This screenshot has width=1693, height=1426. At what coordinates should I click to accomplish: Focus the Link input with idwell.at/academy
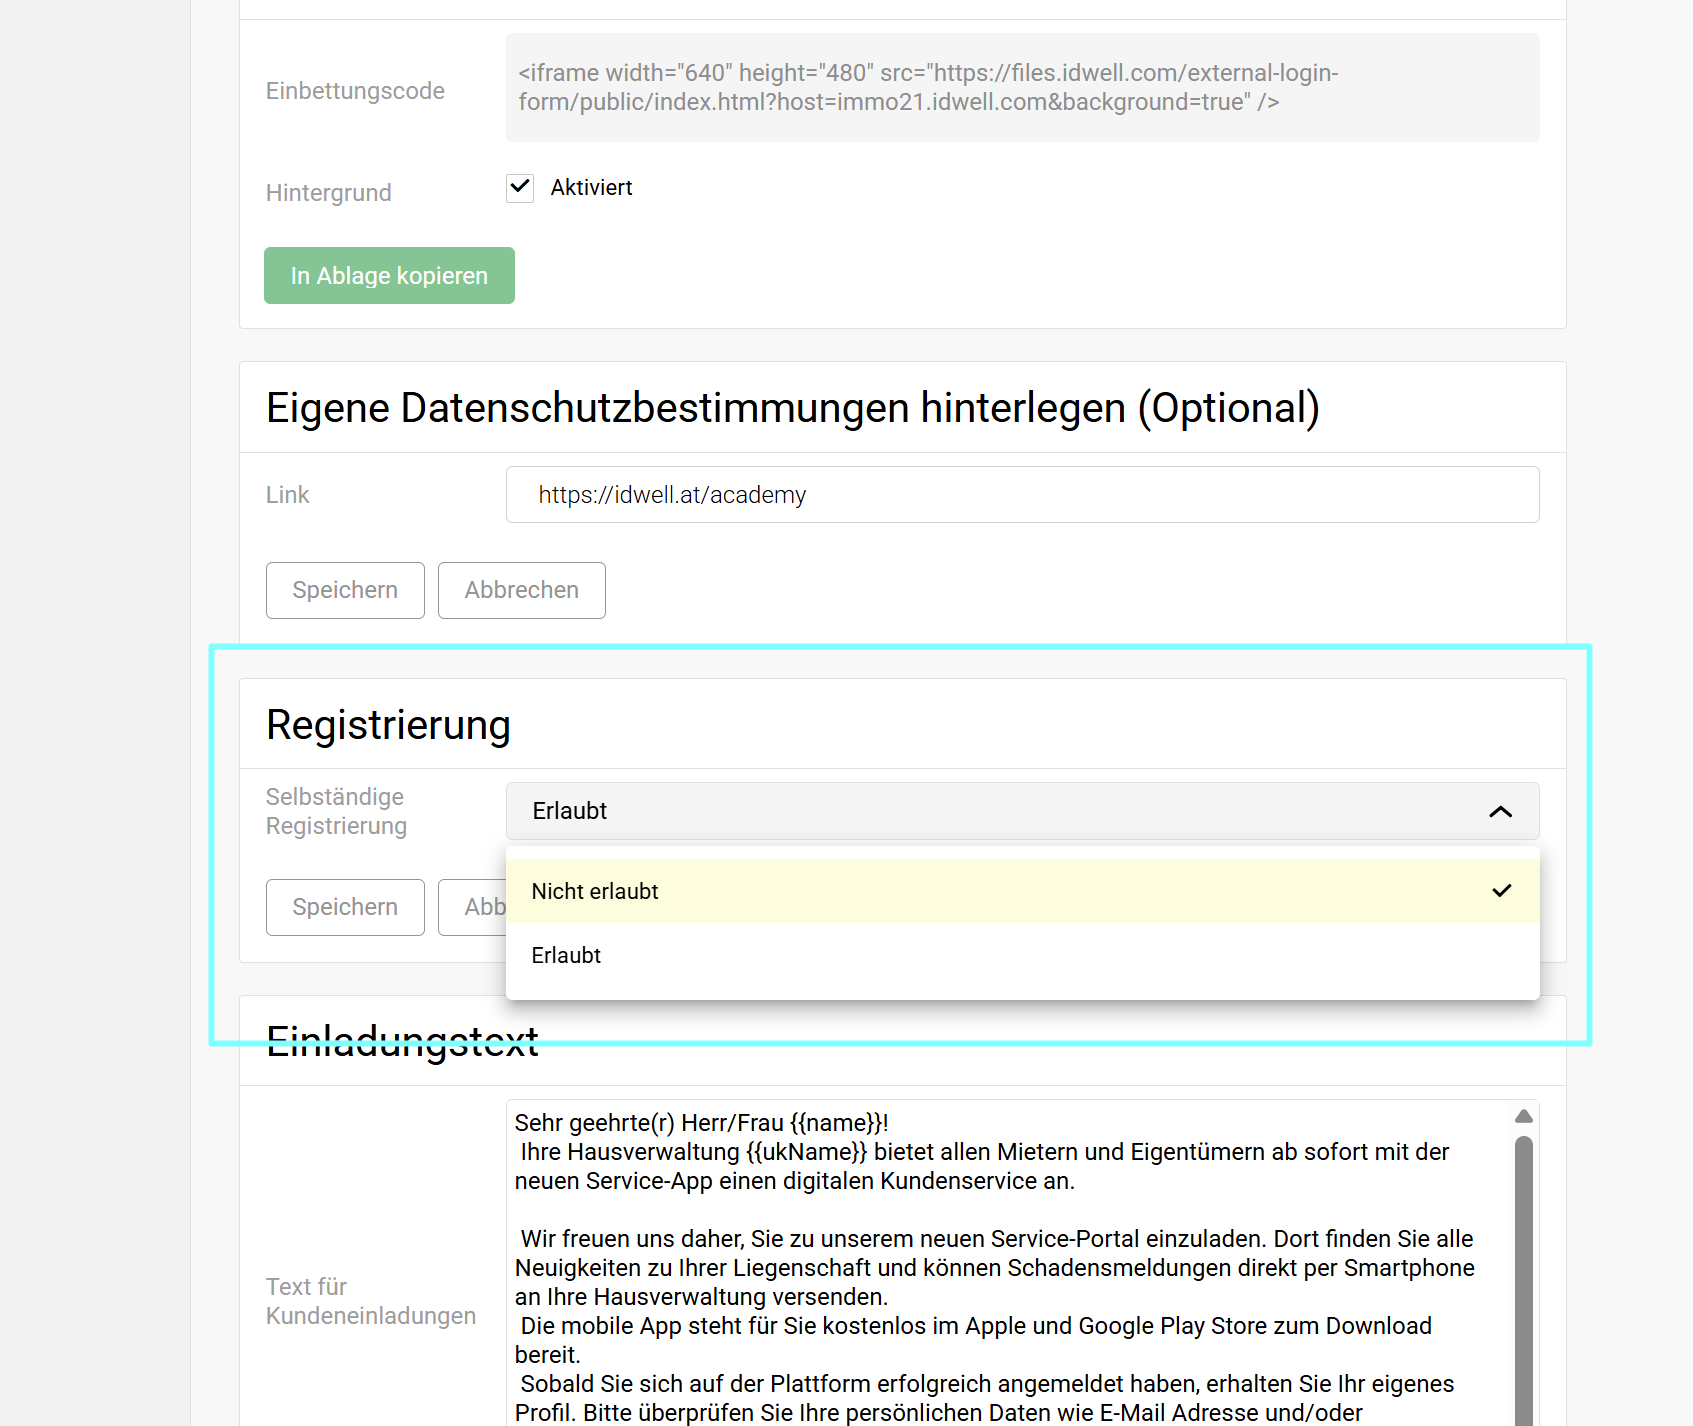pyautogui.click(x=1021, y=495)
